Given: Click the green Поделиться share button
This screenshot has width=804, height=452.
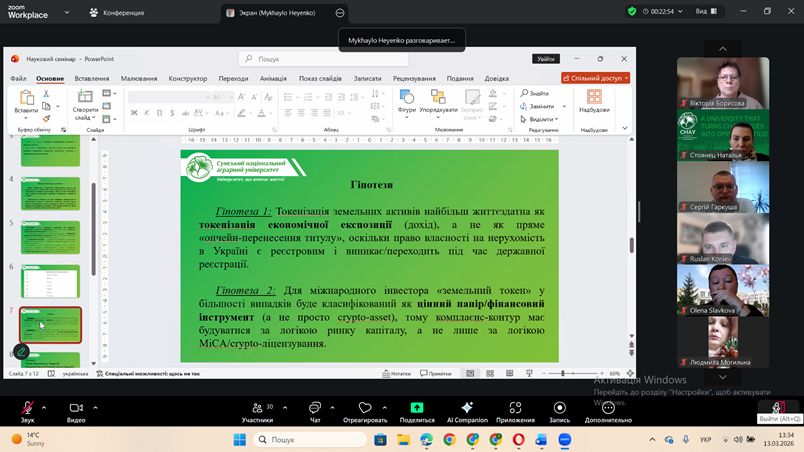Looking at the screenshot, I should click(x=417, y=408).
